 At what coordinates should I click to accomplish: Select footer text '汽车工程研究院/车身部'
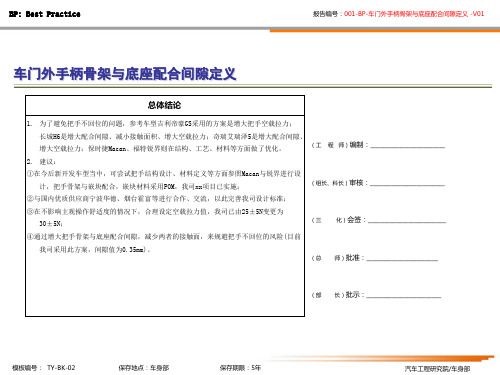coord(437,369)
